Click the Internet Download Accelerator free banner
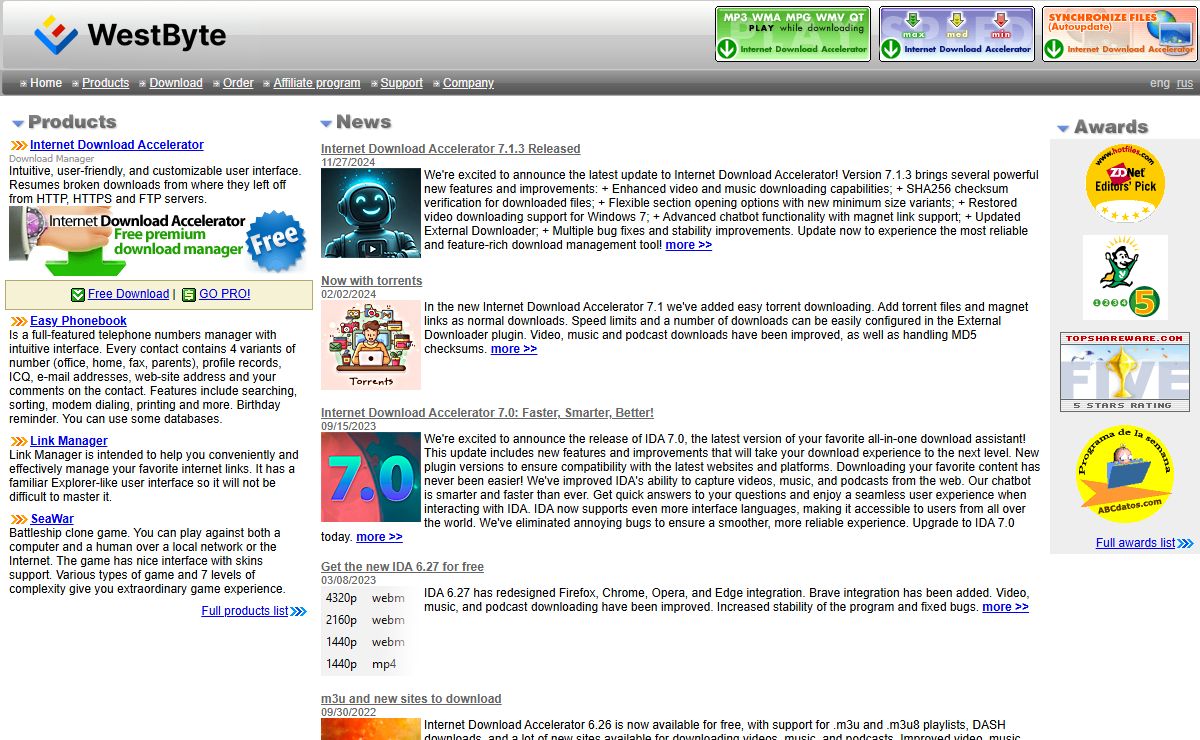The height and width of the screenshot is (740, 1200). tap(158, 241)
